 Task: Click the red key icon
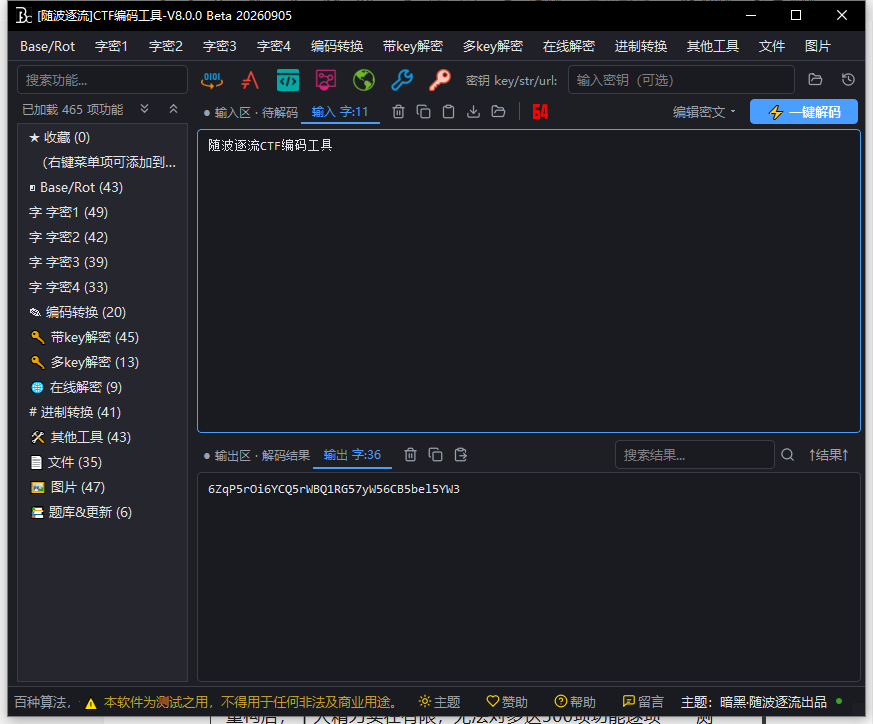pos(440,80)
